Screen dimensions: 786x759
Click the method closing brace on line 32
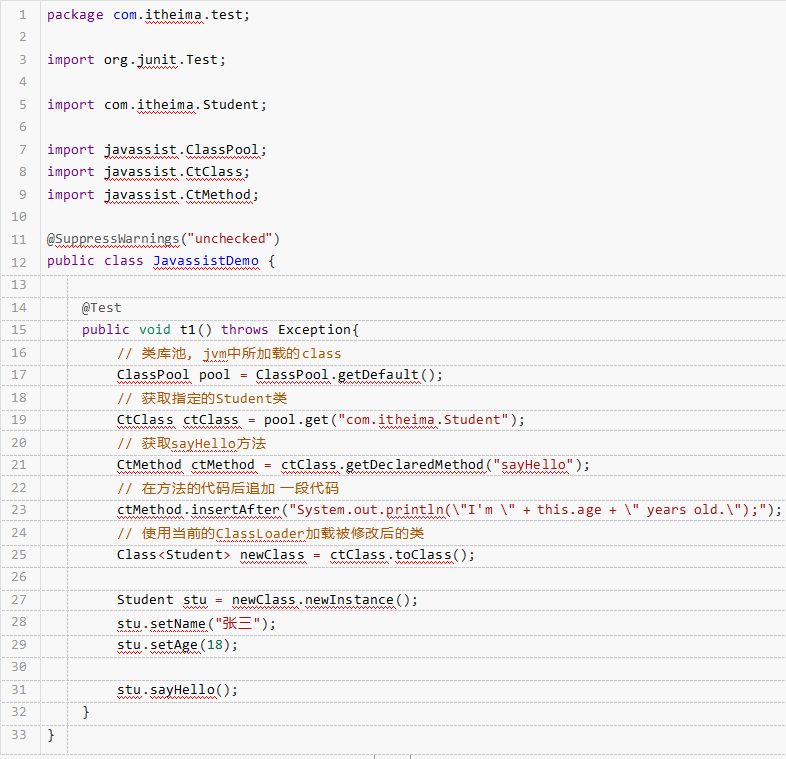tap(86, 712)
